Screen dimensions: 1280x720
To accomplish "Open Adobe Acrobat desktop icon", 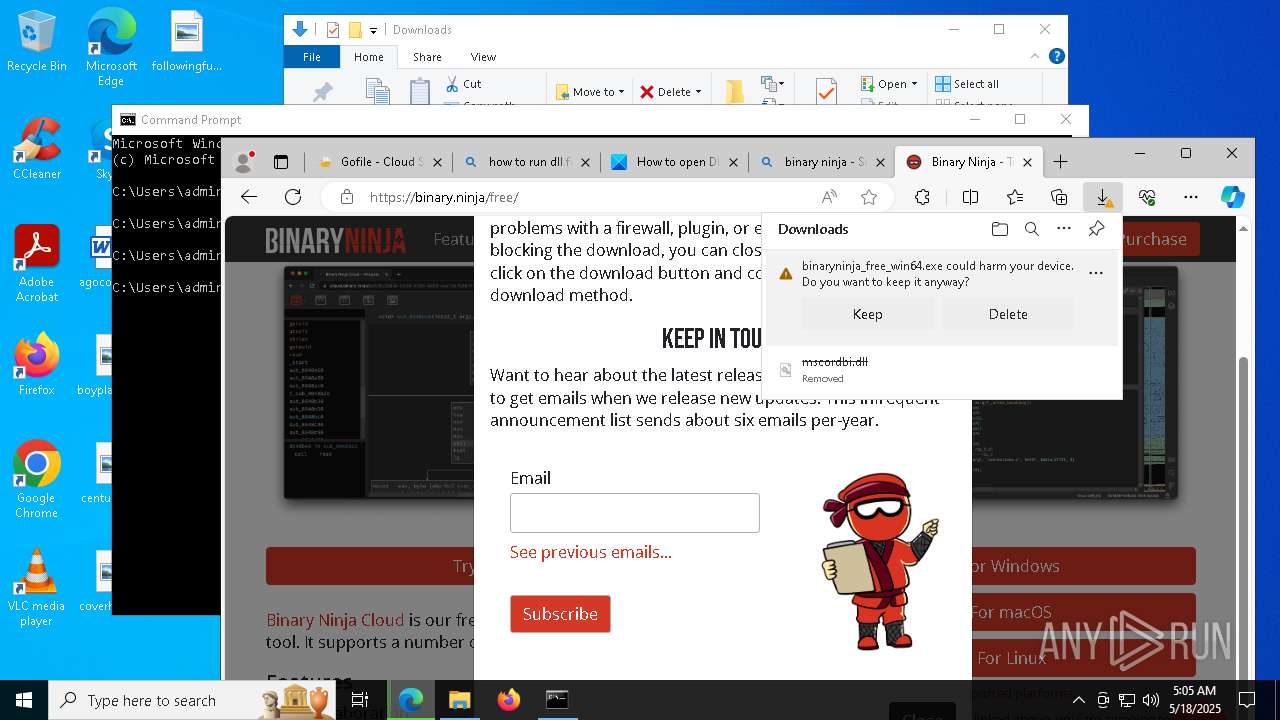I will coord(37,264).
